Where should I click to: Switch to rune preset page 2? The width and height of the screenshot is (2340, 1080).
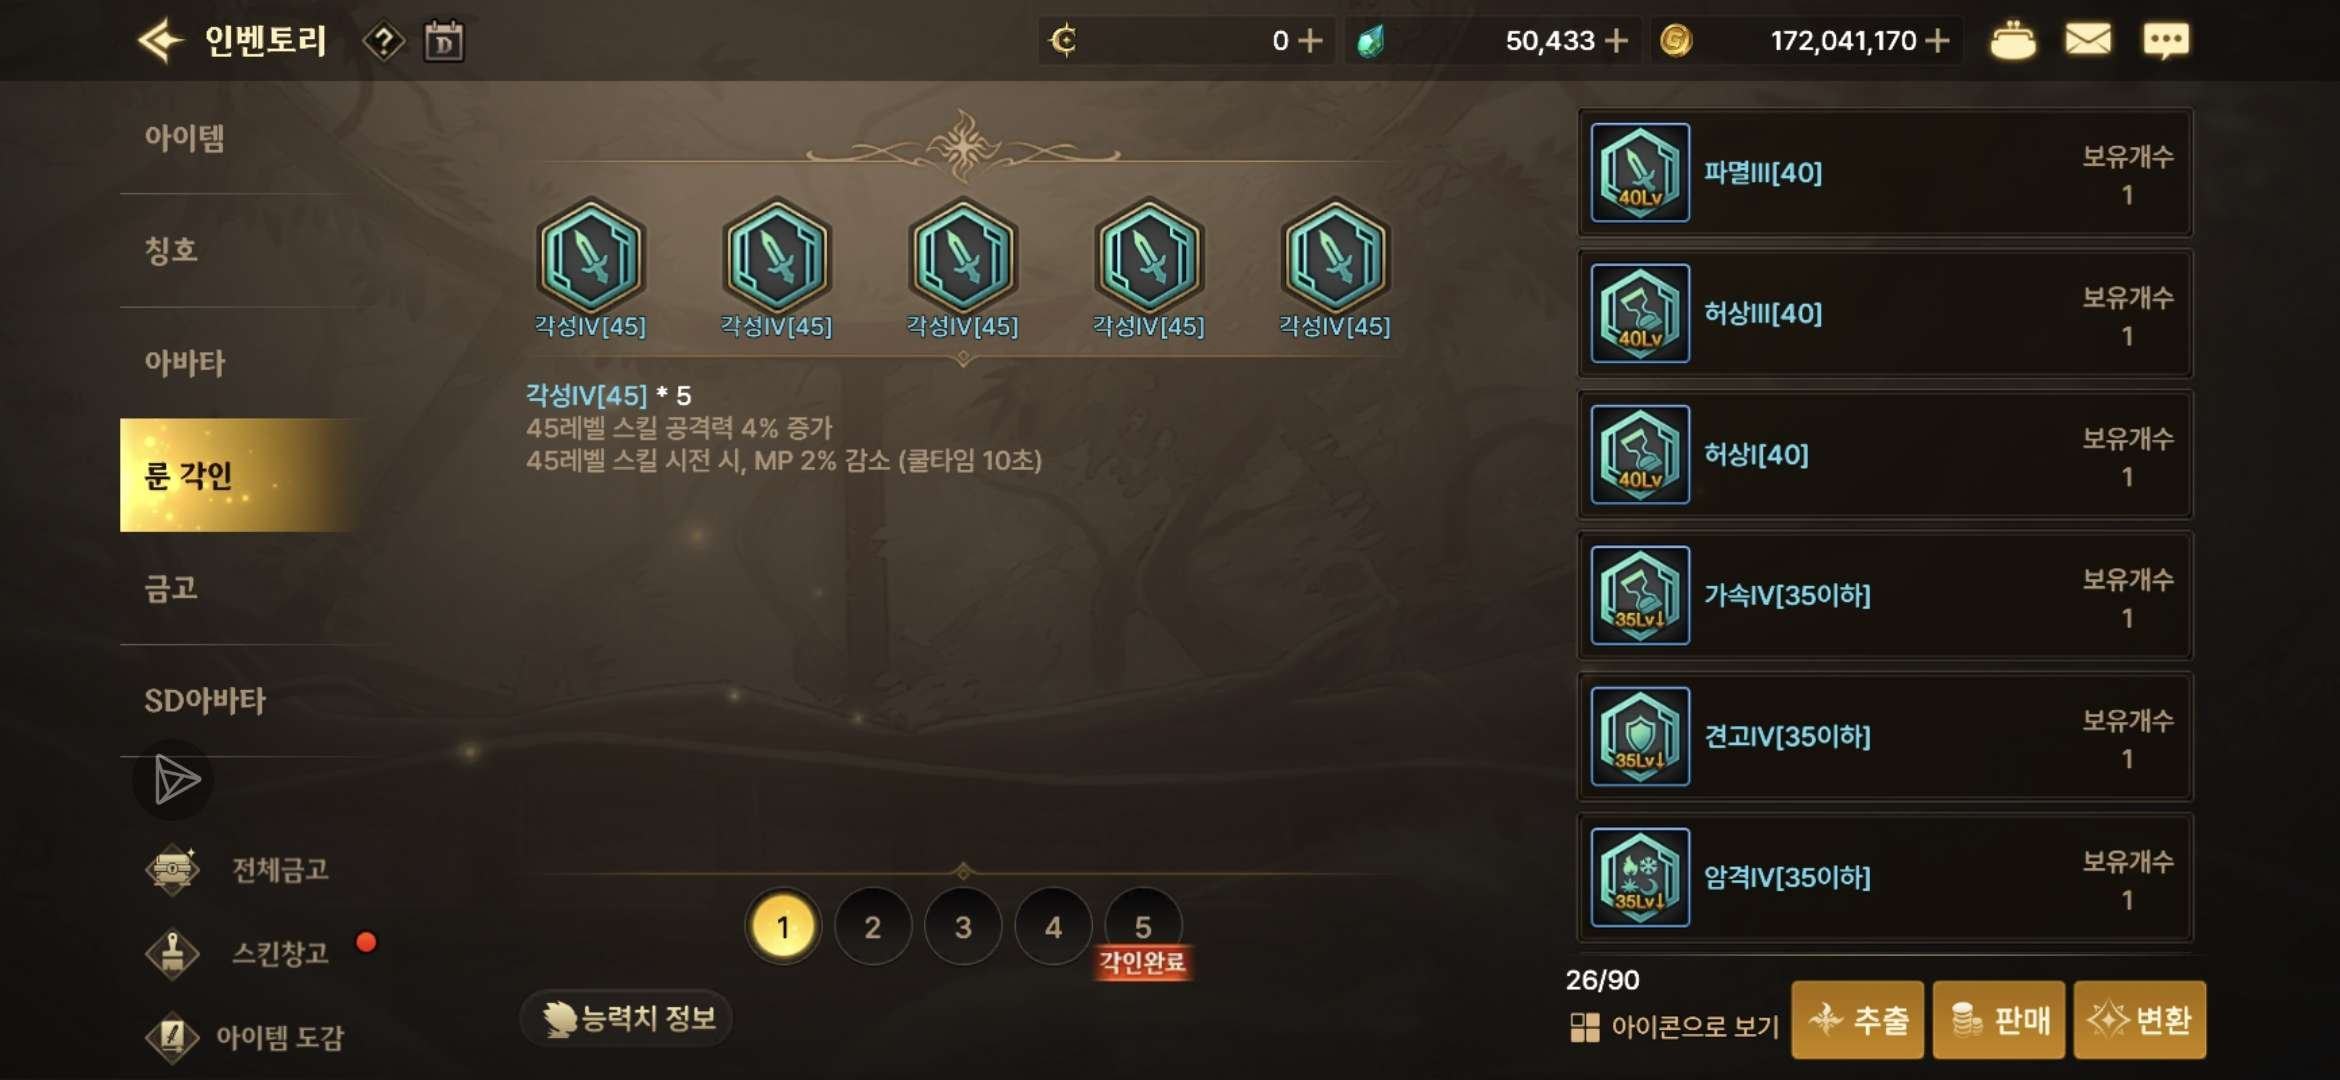point(873,927)
